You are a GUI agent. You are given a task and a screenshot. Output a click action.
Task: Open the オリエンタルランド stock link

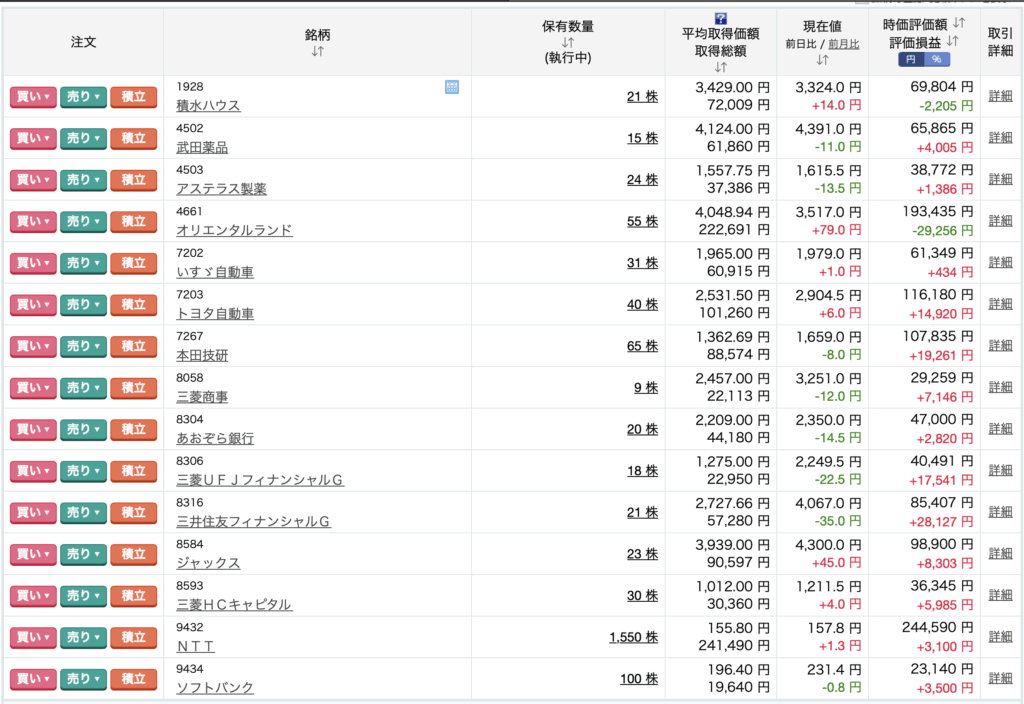point(234,231)
